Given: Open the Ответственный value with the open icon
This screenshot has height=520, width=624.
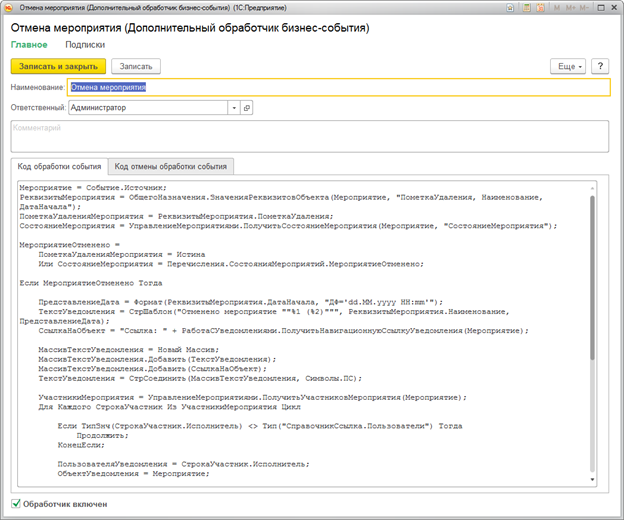Looking at the screenshot, I should (x=246, y=107).
